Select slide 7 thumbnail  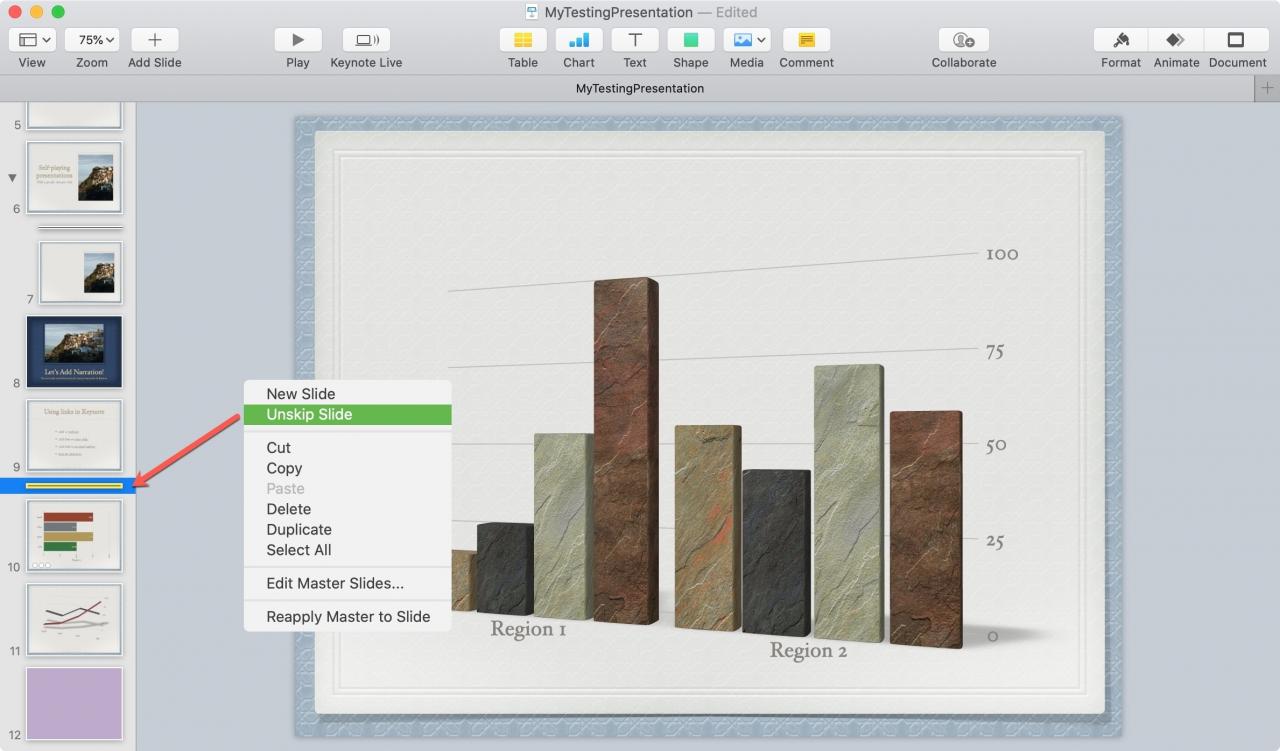coord(80,272)
